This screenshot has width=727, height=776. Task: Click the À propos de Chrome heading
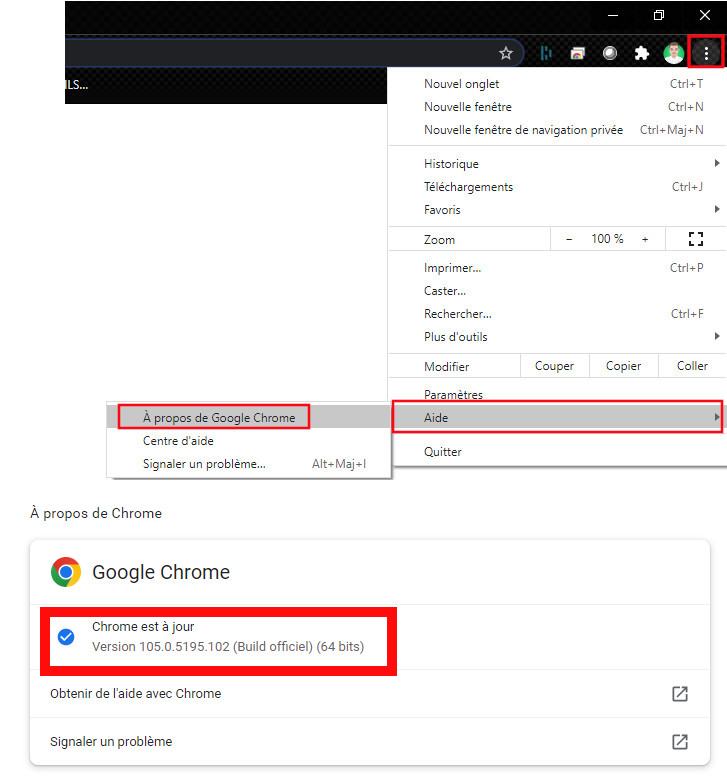(x=96, y=514)
